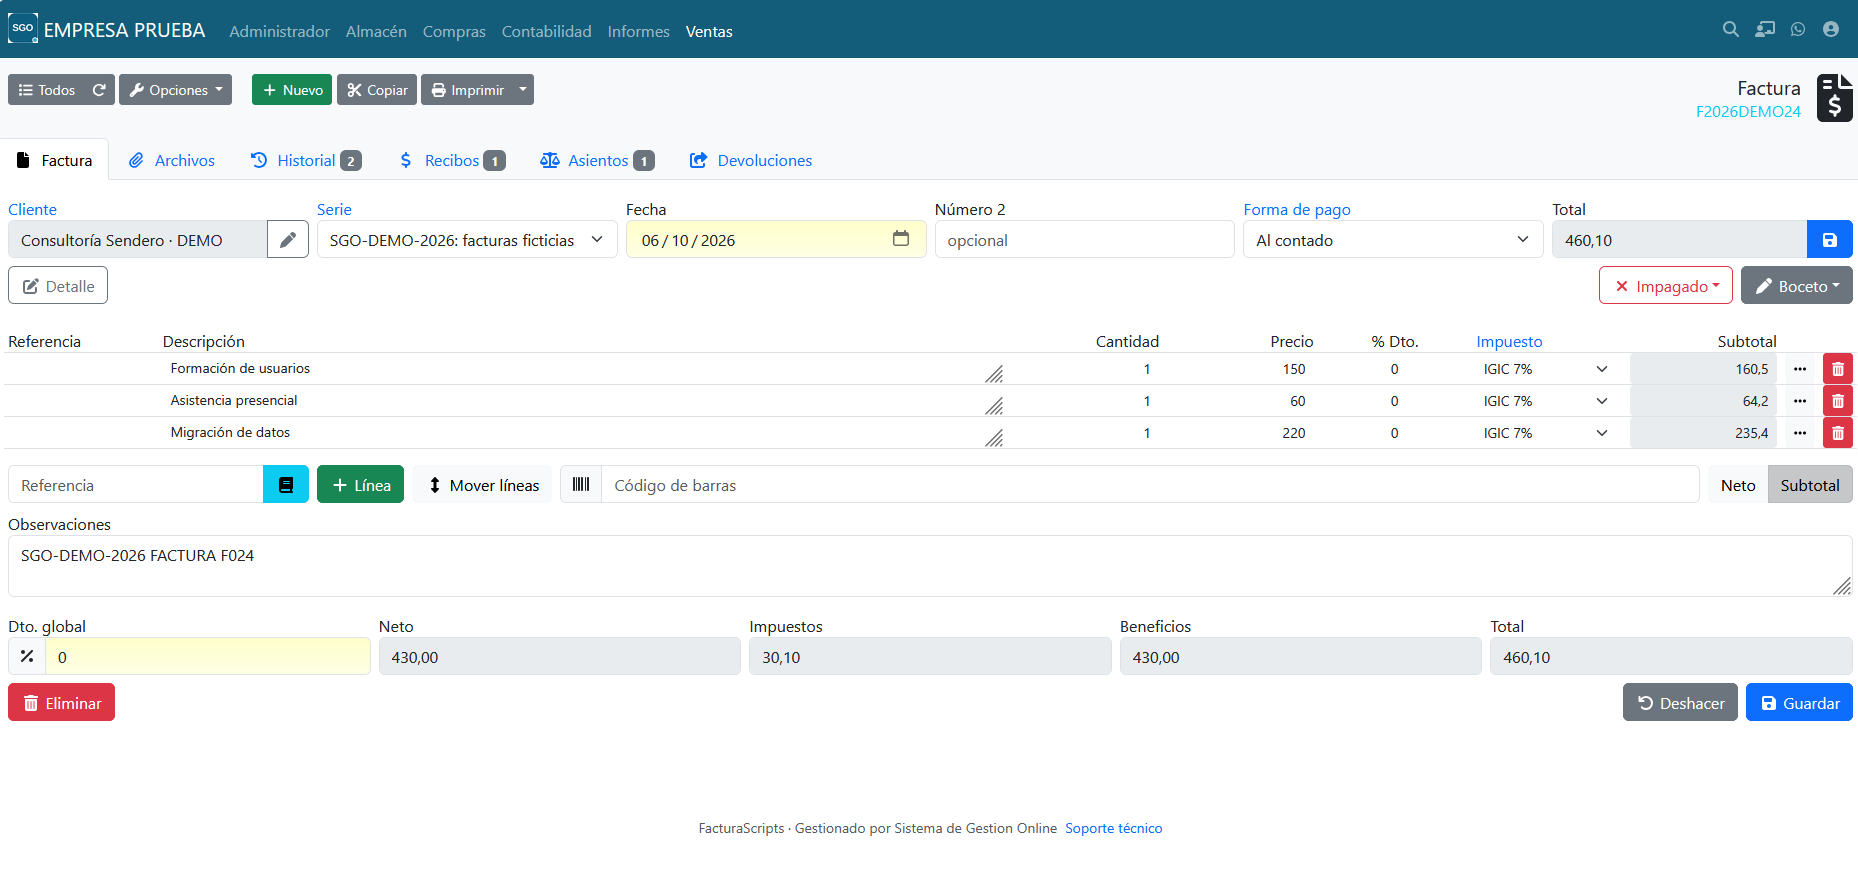
Task: Click the Deshacer button
Action: 1681,703
